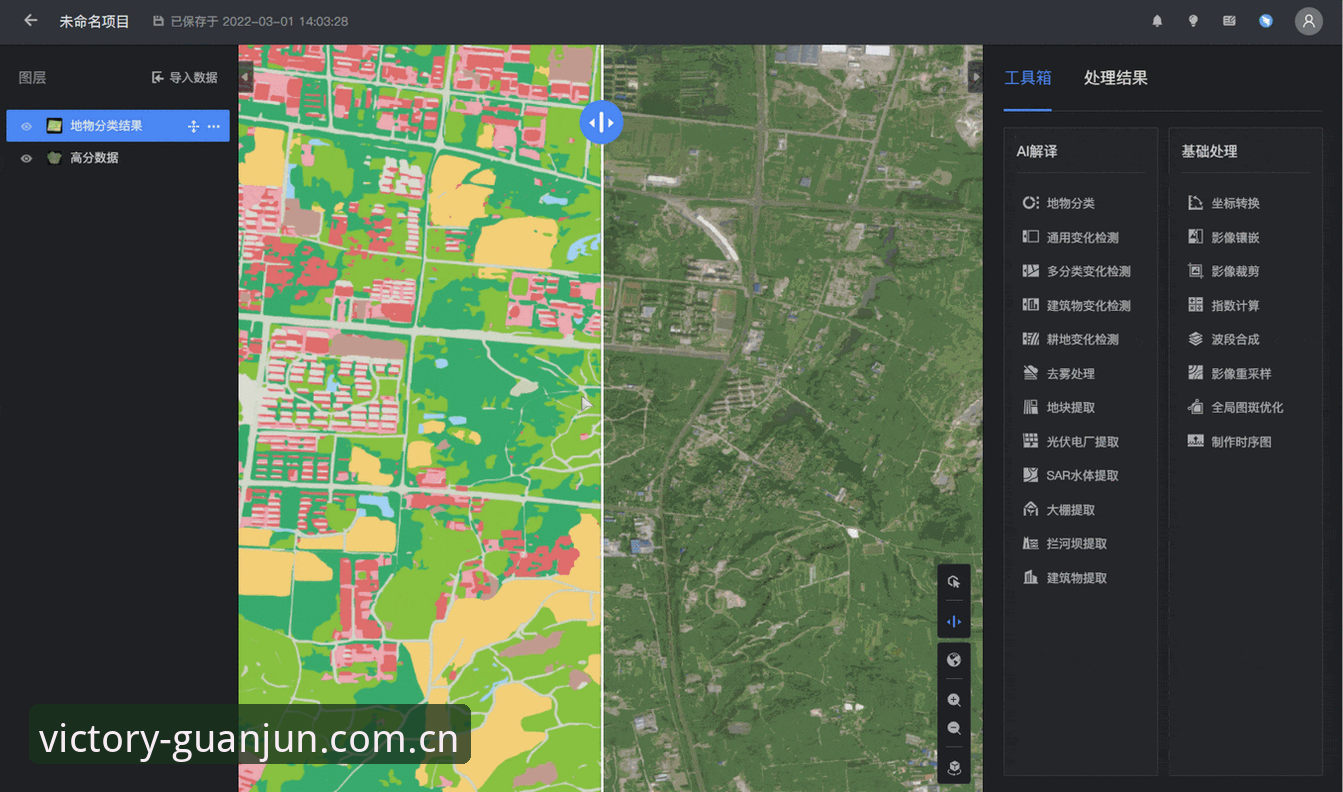Open the 影像裁剪 tool
The height and width of the screenshot is (792, 1343).
click(x=1224, y=271)
